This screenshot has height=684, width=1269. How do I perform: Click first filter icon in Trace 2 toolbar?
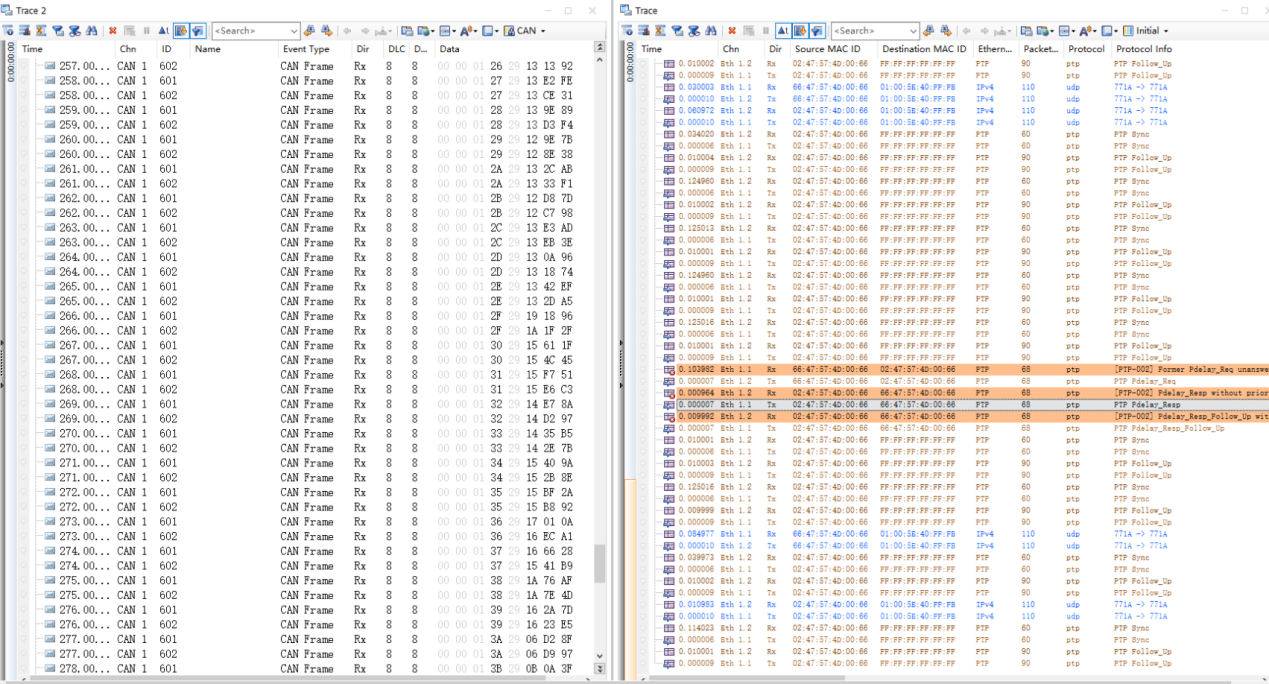[9, 31]
